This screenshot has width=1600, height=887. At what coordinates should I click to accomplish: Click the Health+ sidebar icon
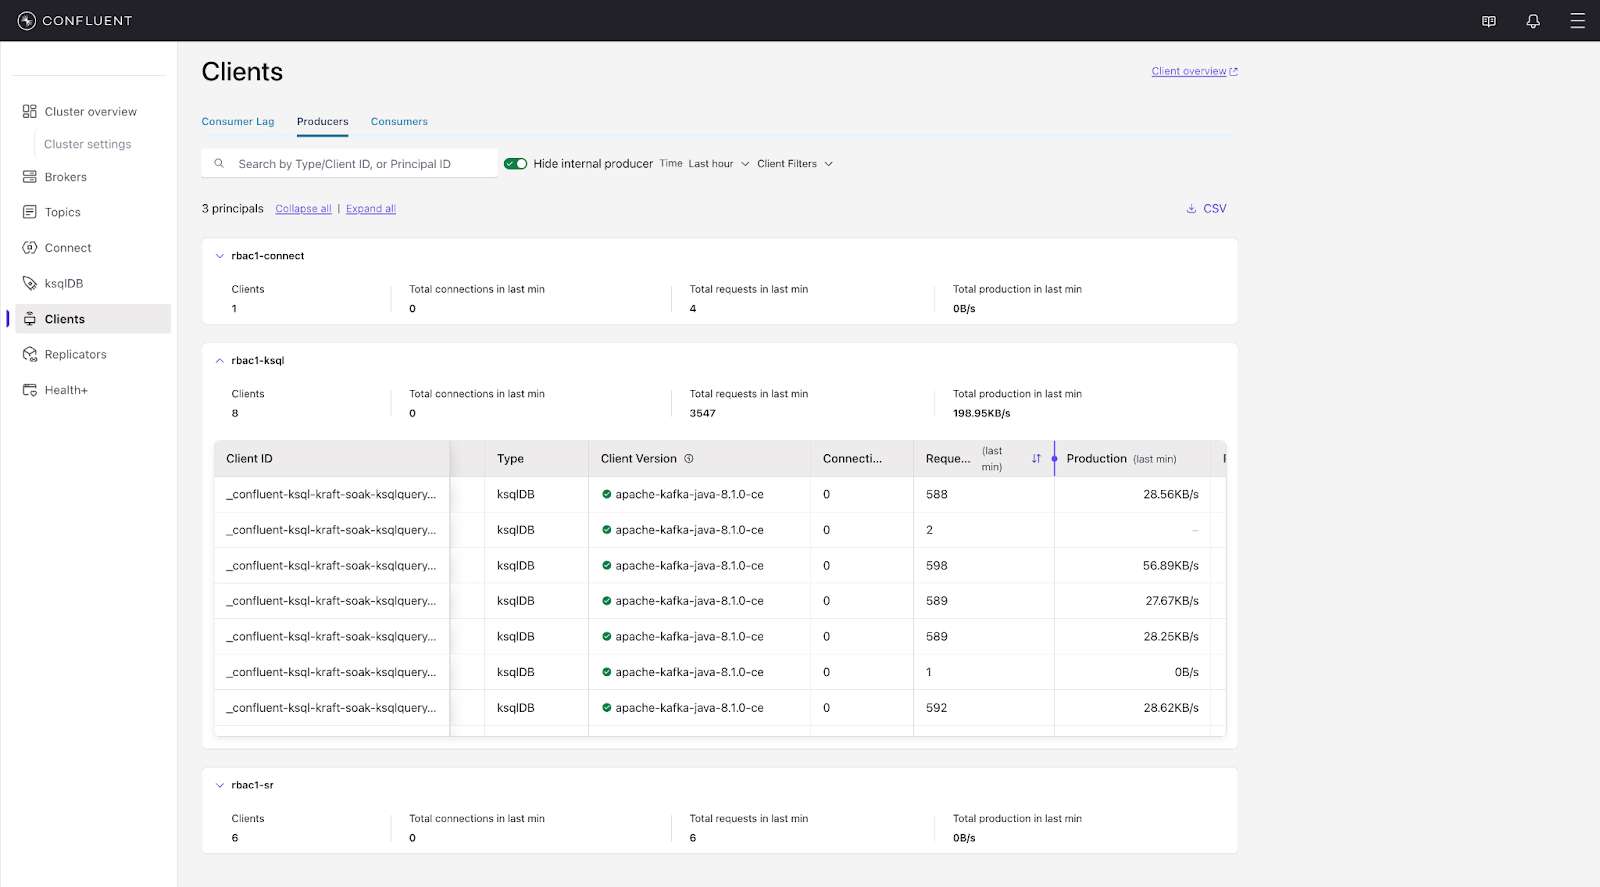click(x=30, y=390)
